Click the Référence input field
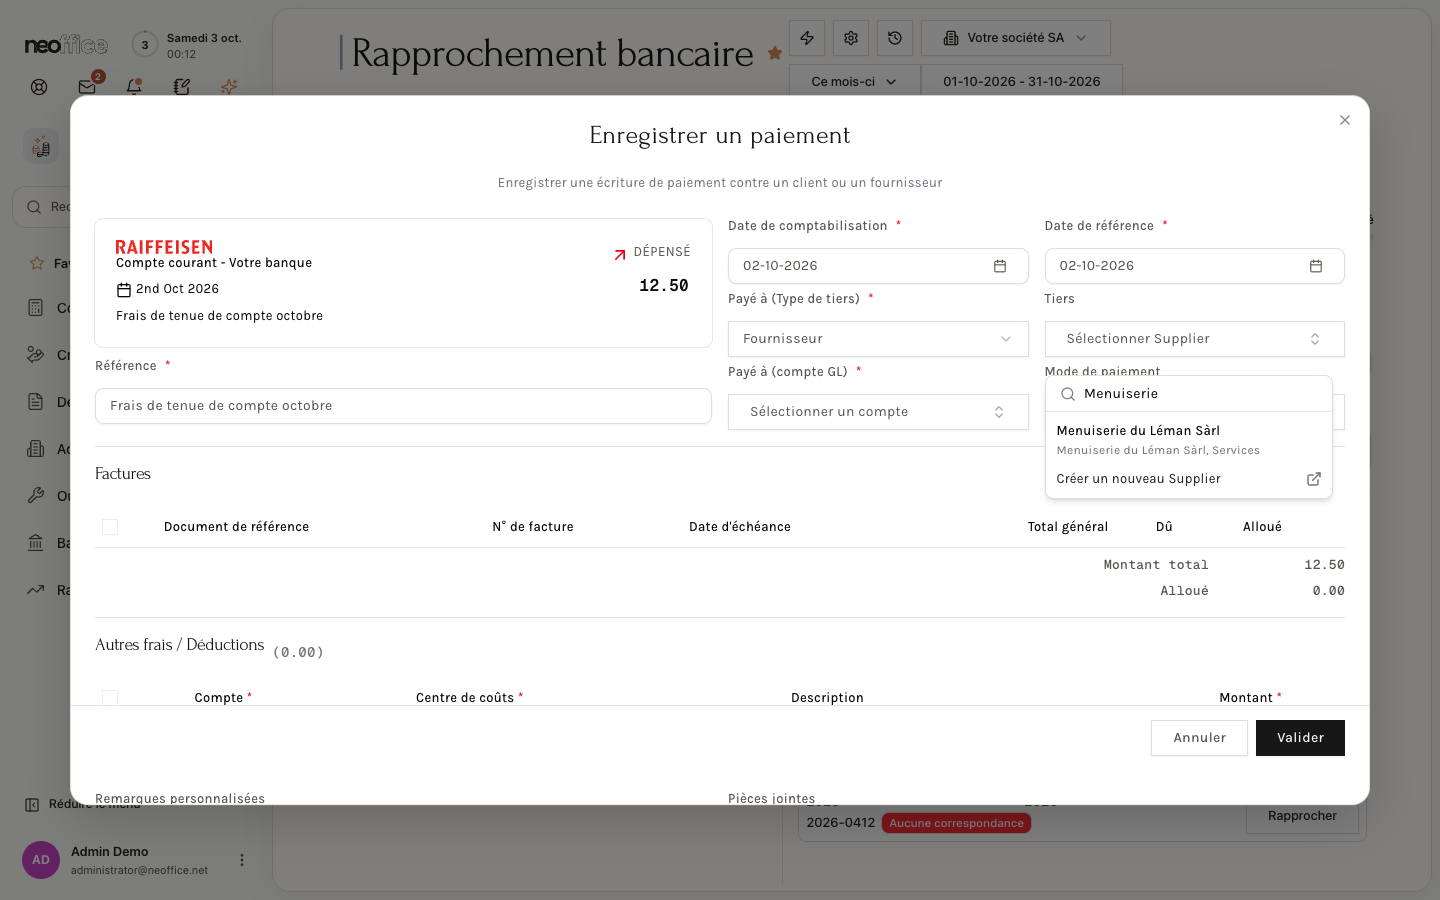Screen dimensions: 1440x900 pos(403,406)
